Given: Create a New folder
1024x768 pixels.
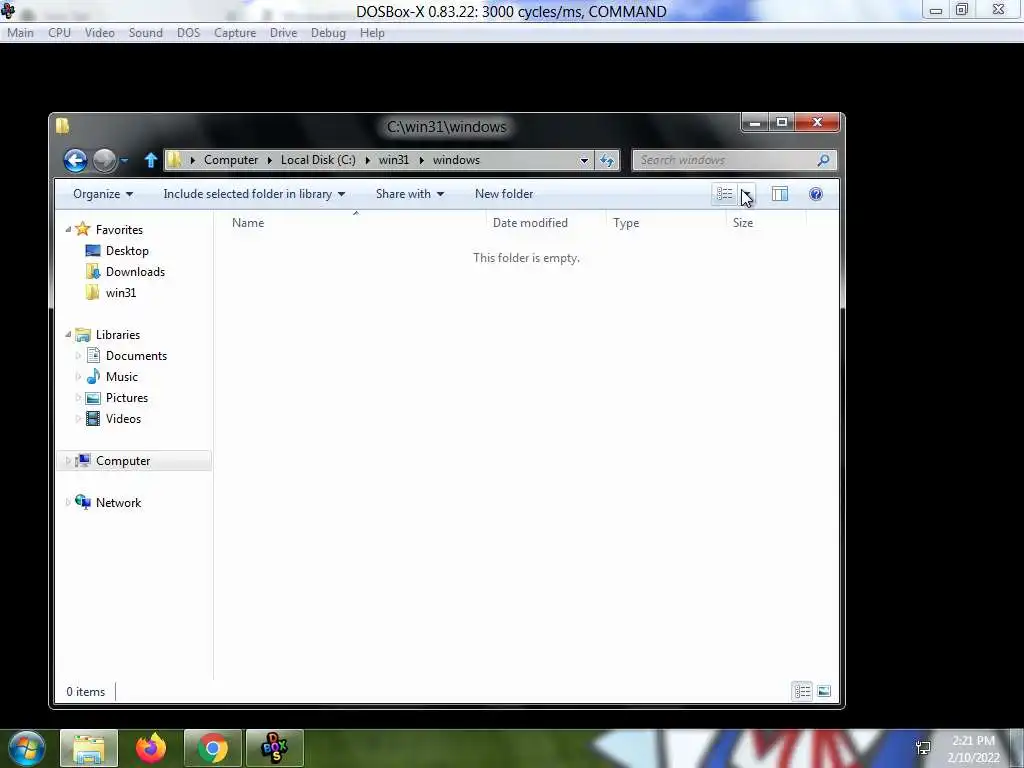Looking at the screenshot, I should coord(504,194).
